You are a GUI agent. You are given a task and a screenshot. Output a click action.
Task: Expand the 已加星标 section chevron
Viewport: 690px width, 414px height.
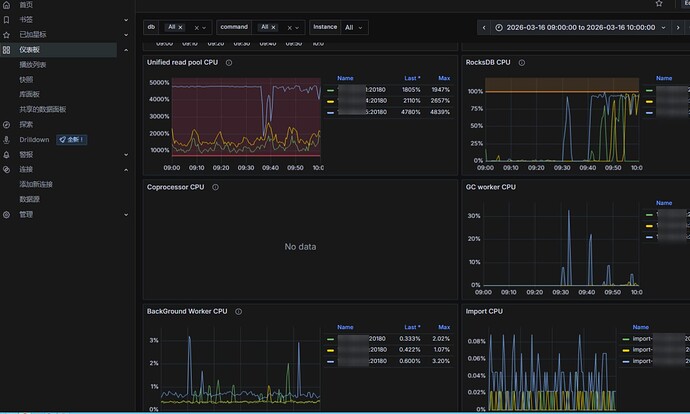126,35
